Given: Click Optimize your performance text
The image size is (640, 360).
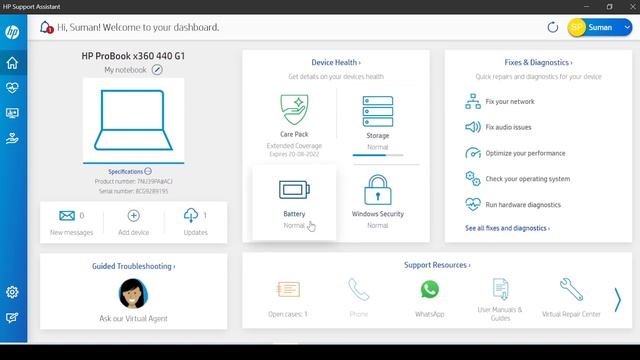Looking at the screenshot, I should [x=525, y=153].
